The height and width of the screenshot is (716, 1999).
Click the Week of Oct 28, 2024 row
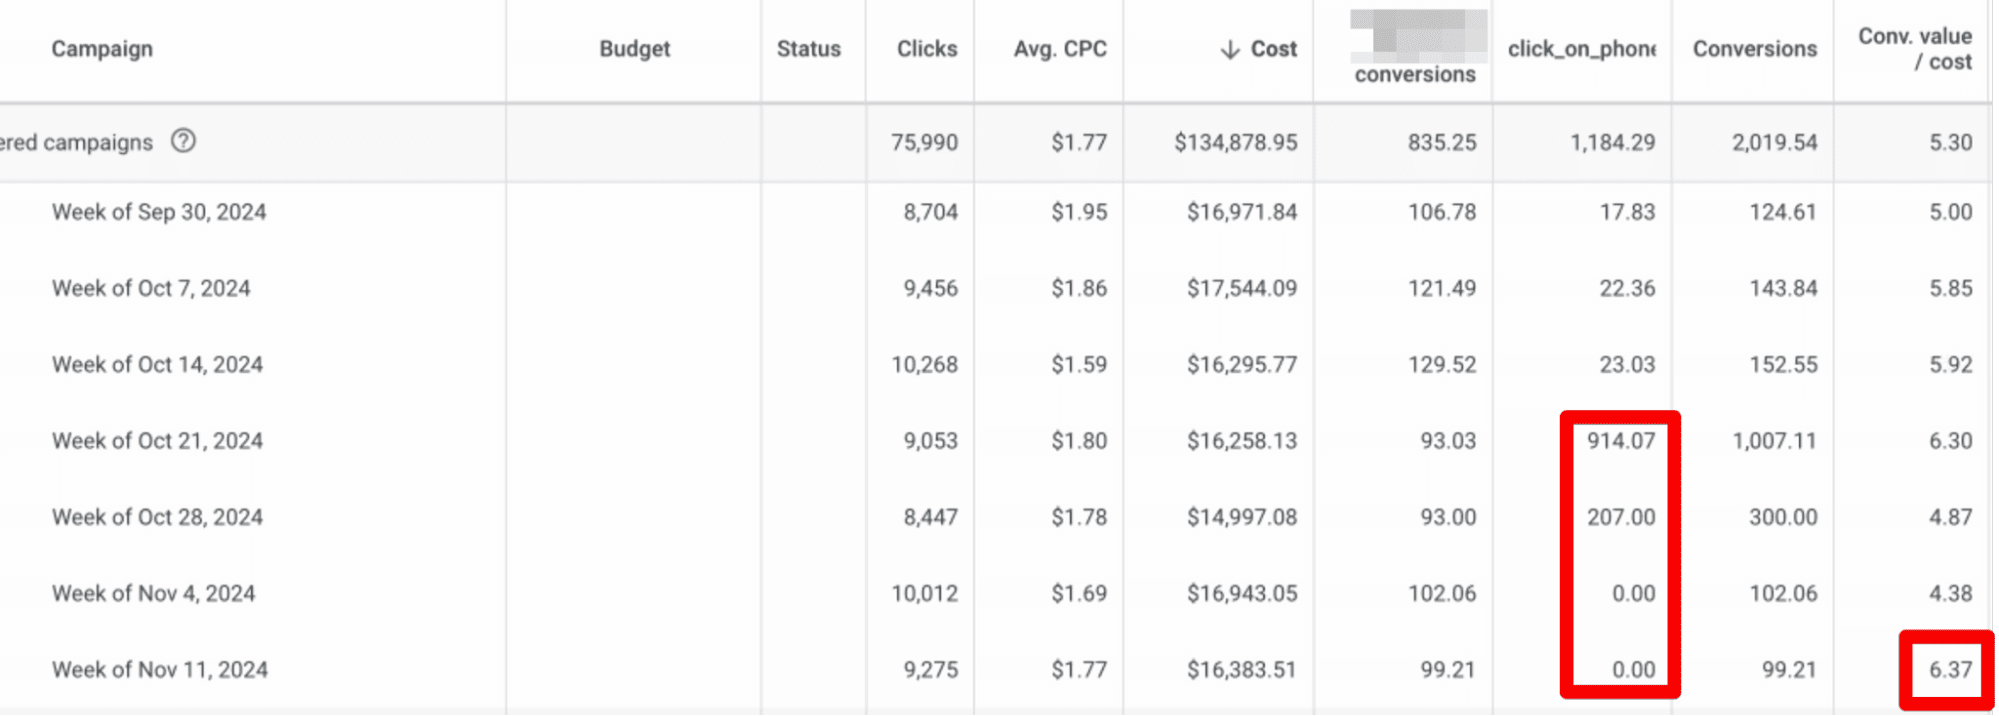click(157, 517)
